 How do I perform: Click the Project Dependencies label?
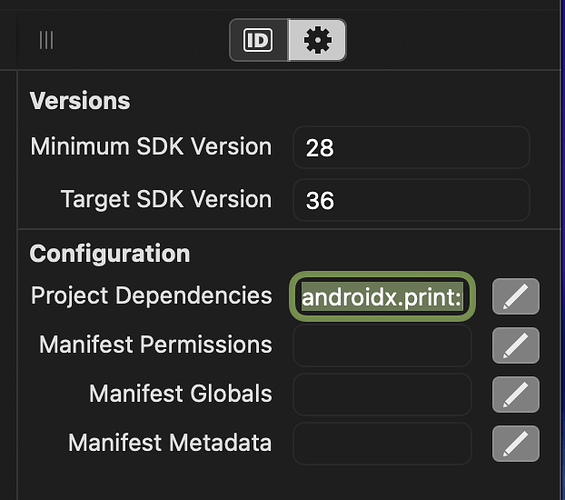coord(151,296)
